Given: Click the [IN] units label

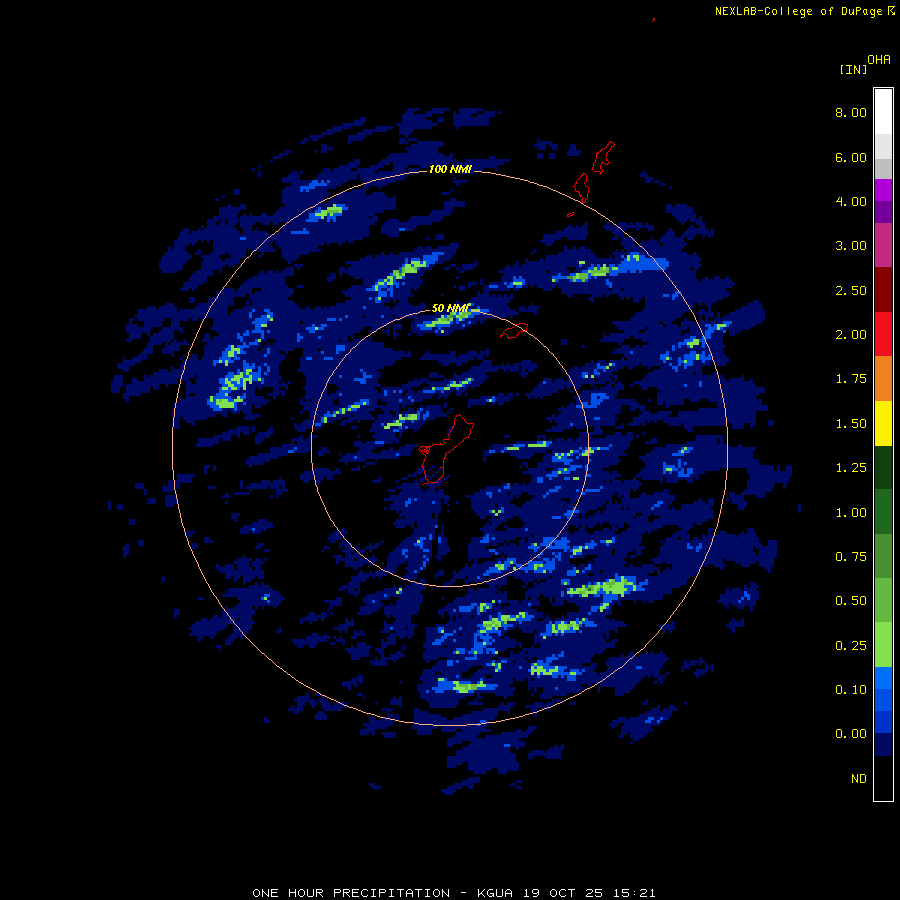Looking at the screenshot, I should 853,69.
